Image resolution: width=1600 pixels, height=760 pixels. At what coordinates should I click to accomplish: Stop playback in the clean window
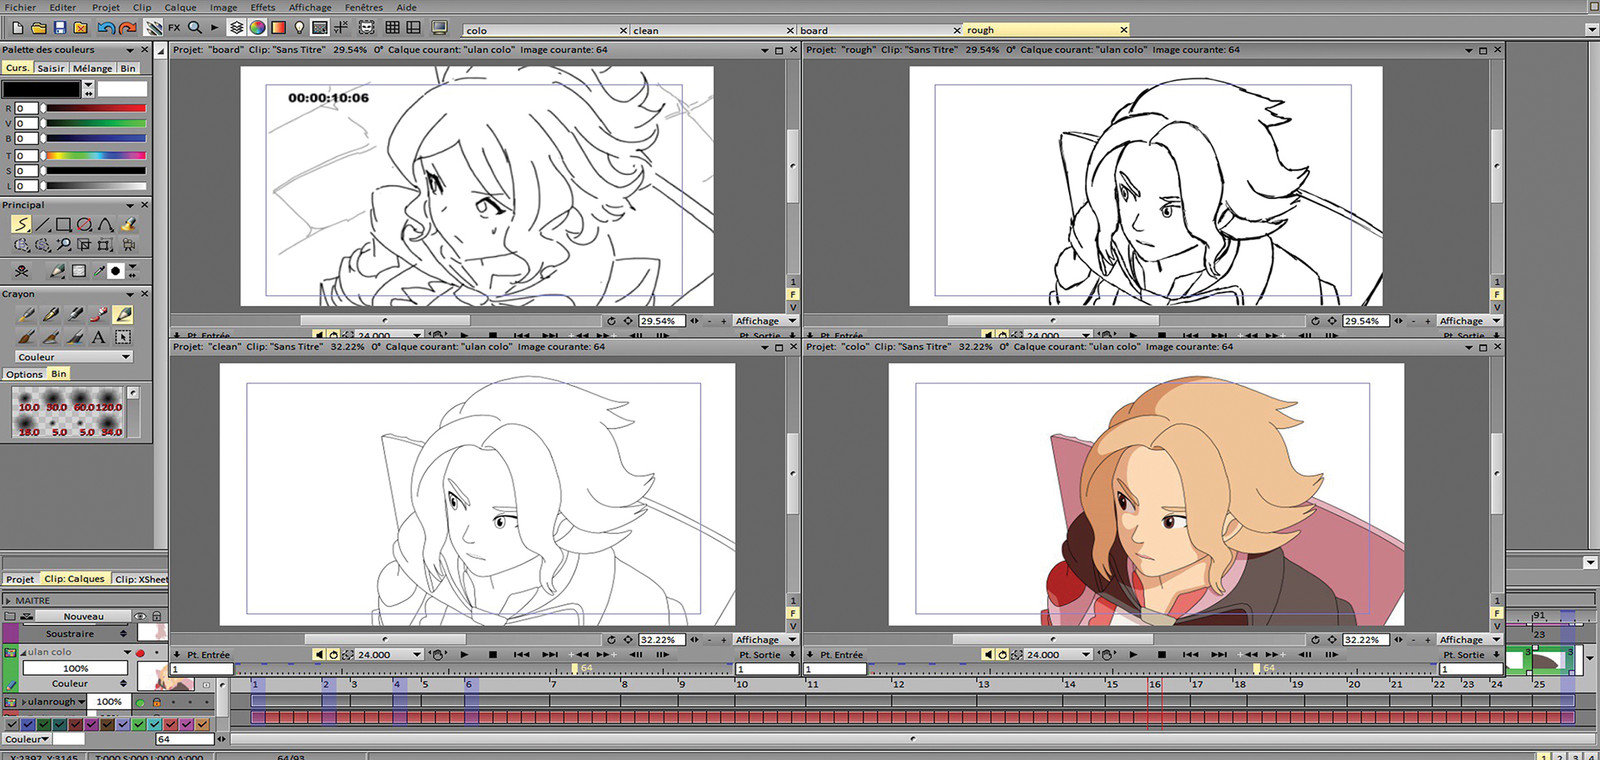coord(492,654)
